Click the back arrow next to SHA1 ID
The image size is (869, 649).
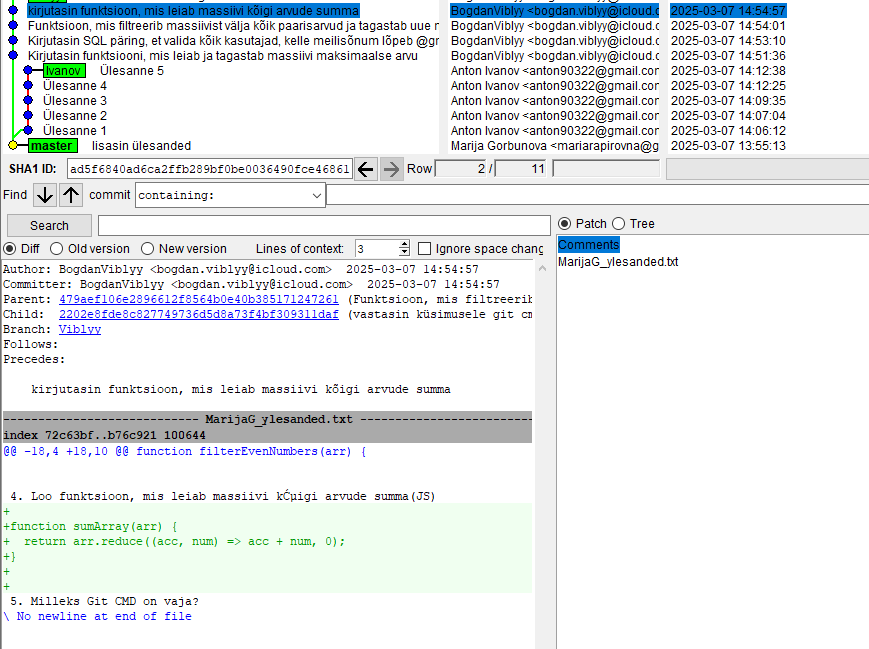(366, 169)
